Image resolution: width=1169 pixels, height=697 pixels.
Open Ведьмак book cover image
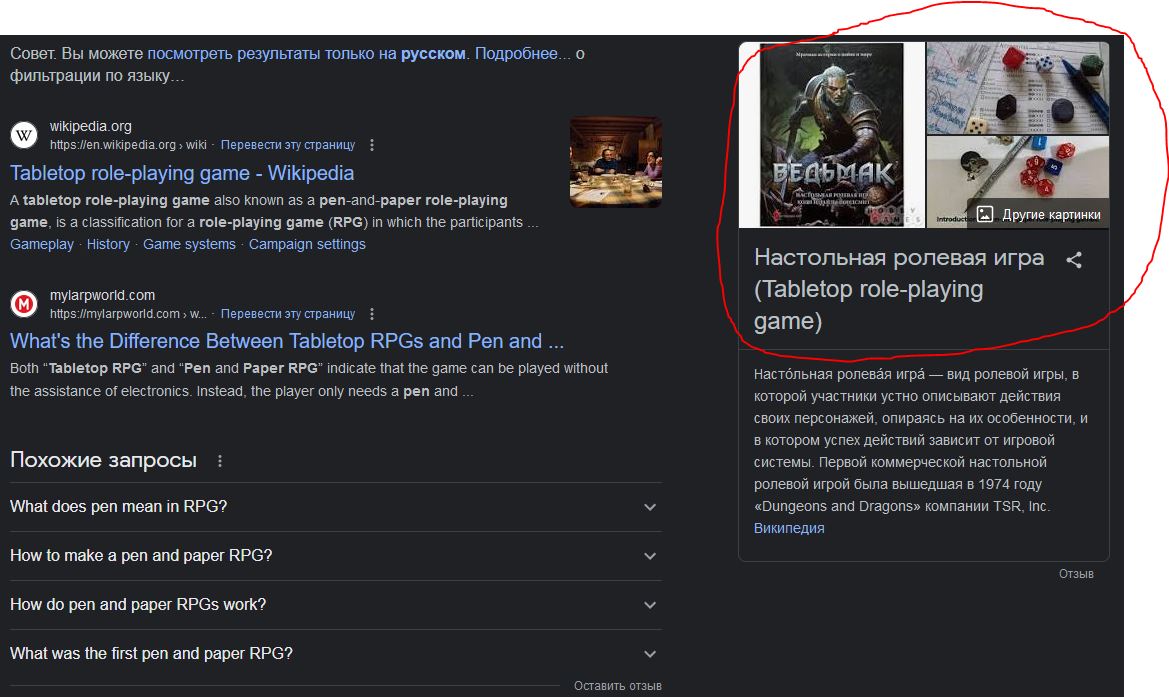point(831,134)
